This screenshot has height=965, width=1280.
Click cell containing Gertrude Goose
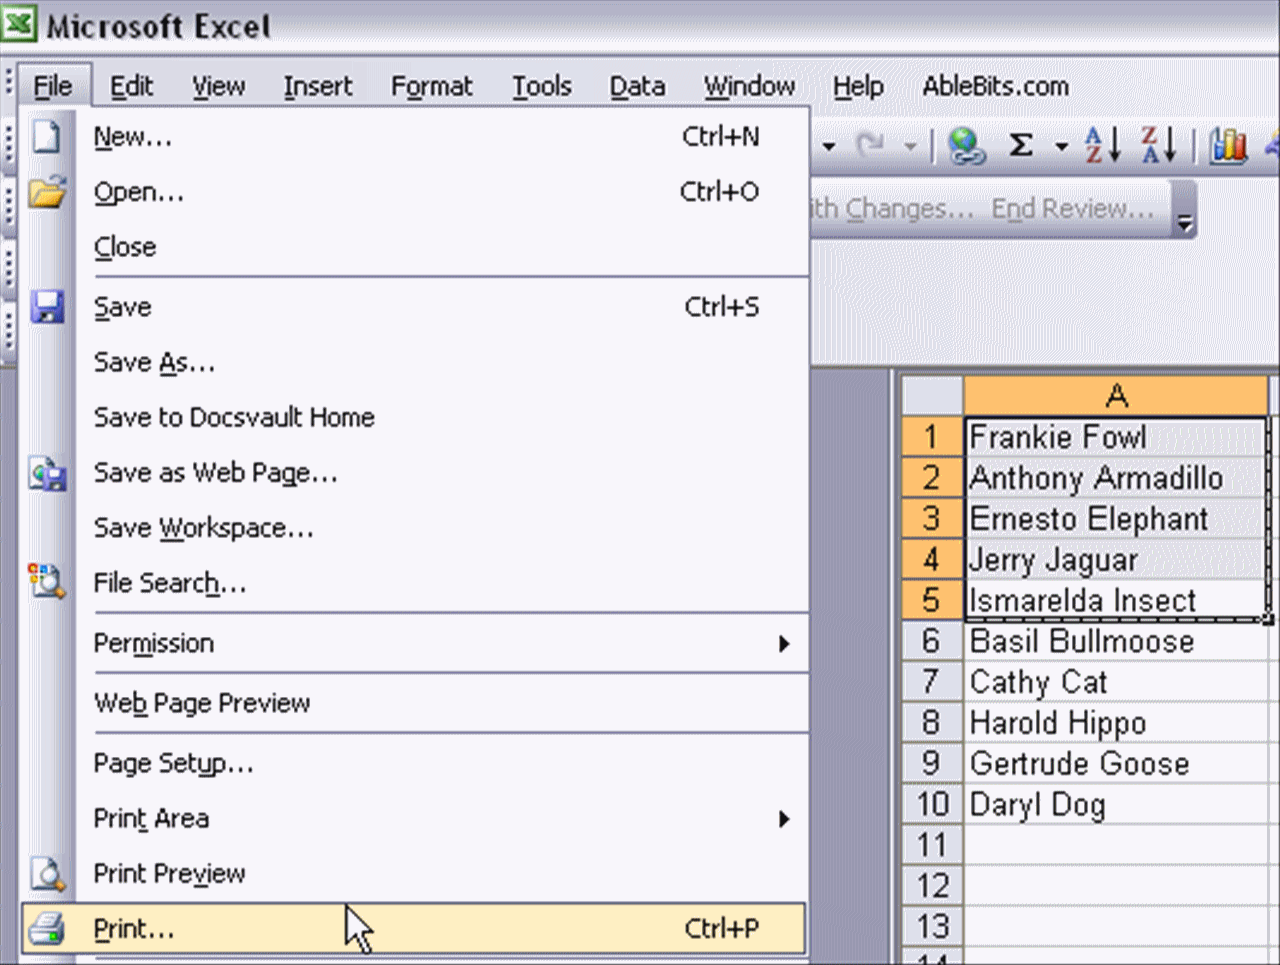[x=1116, y=764]
